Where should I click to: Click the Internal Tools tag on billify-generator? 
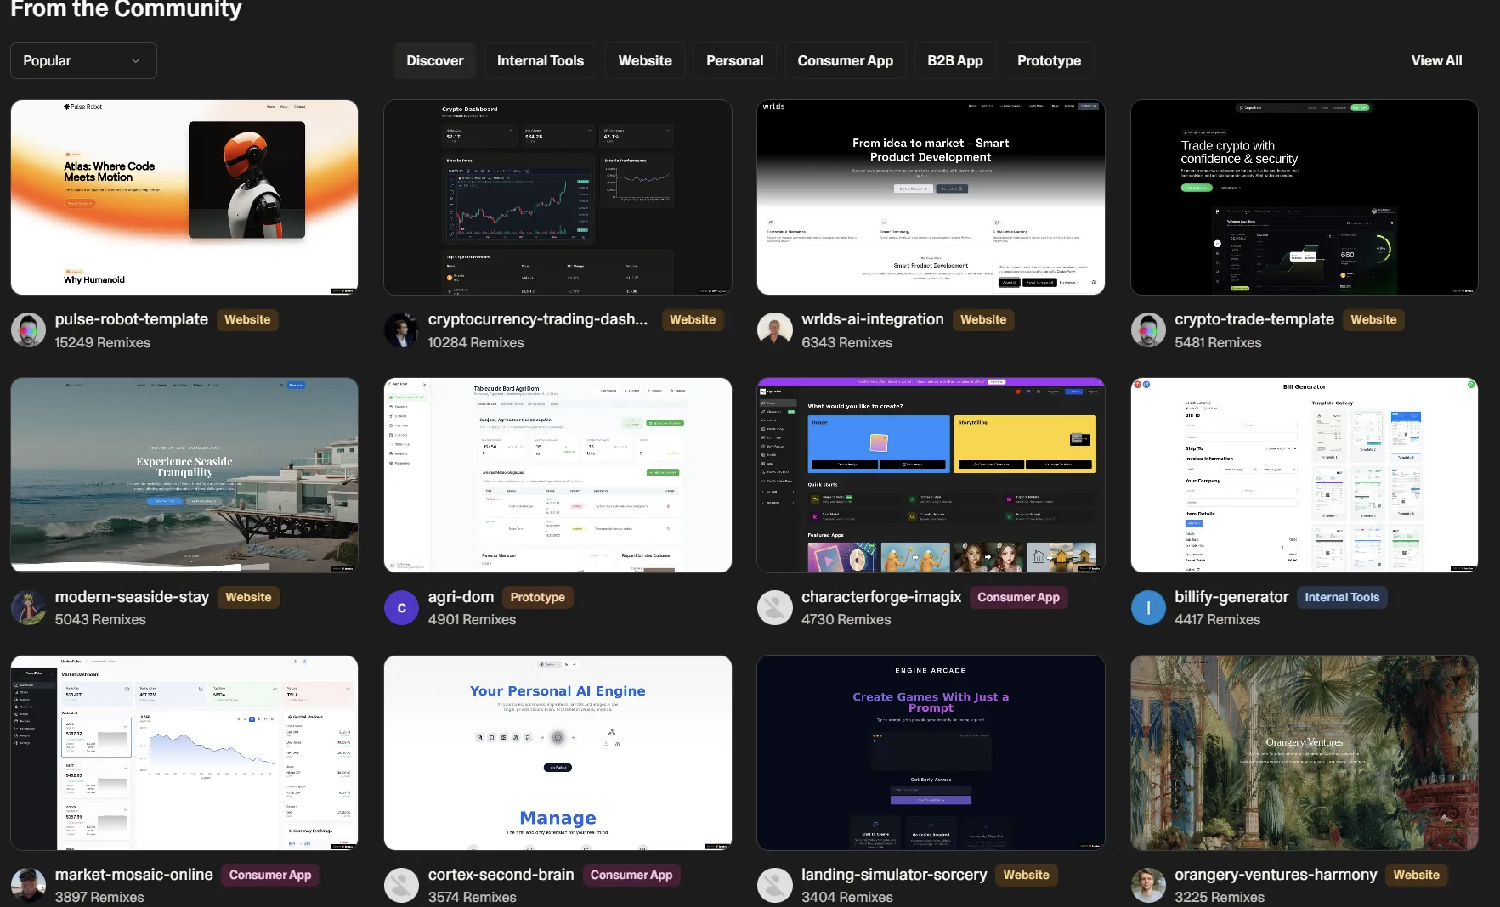coord(1341,597)
